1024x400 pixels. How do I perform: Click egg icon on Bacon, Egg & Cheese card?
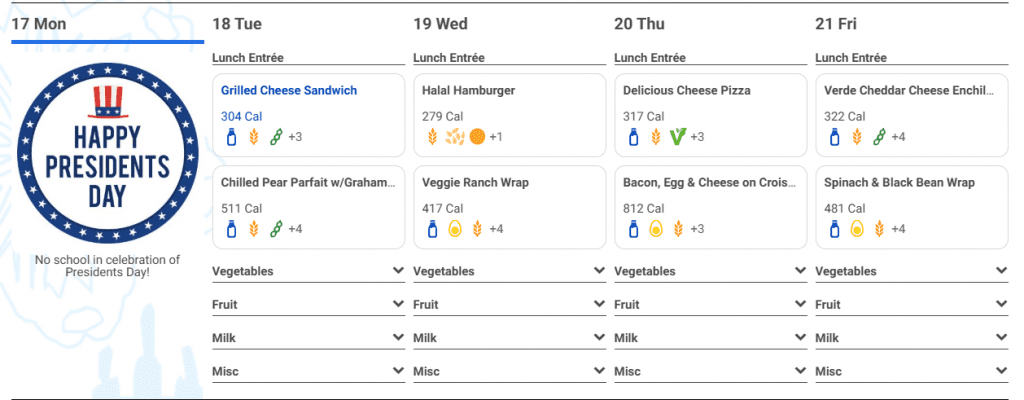tap(656, 229)
